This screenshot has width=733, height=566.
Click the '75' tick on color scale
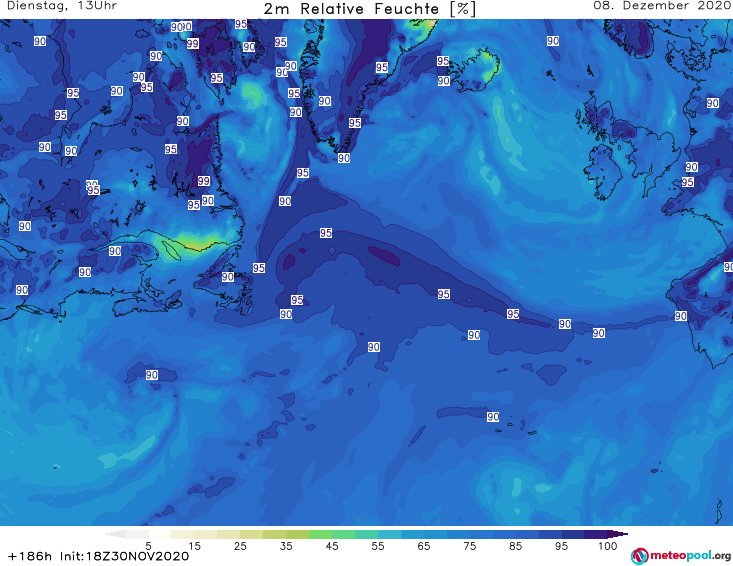(x=469, y=546)
